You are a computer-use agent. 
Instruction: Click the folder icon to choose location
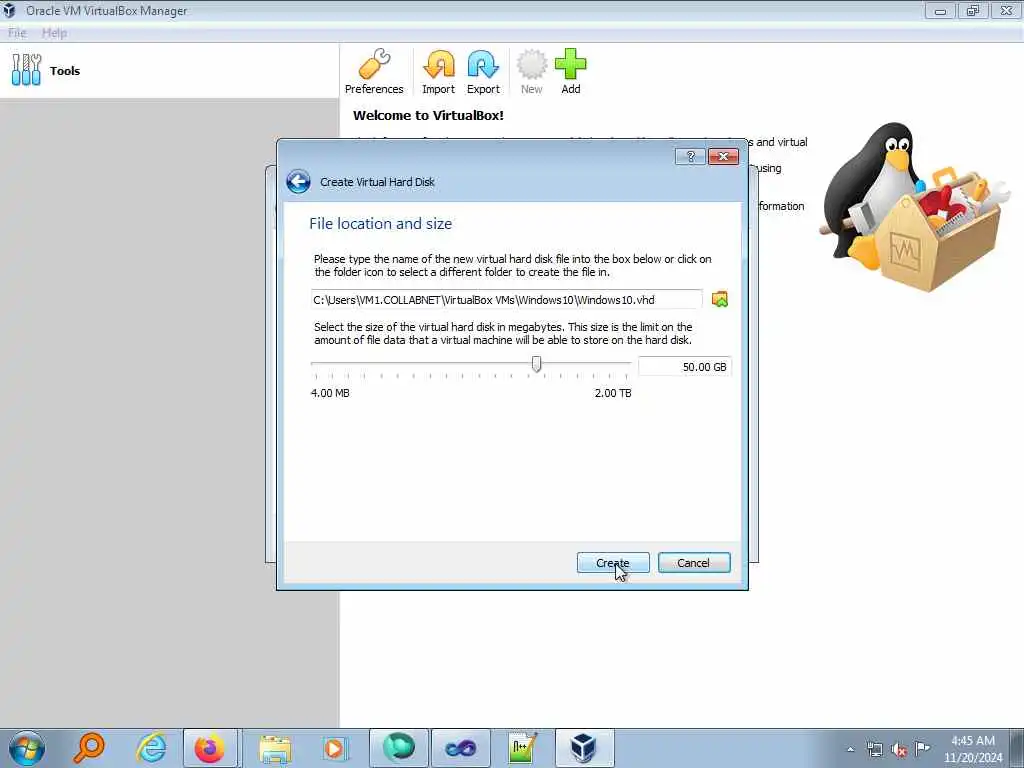(720, 299)
